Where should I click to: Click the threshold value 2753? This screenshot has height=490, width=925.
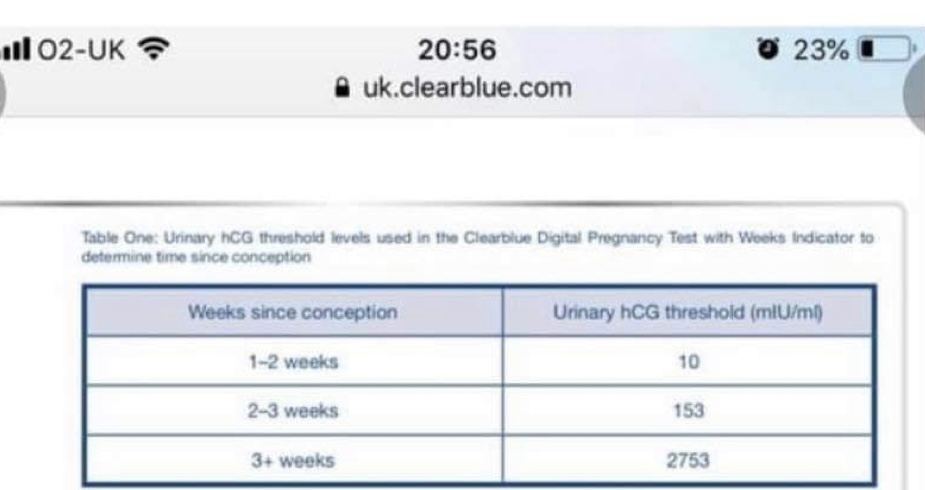pos(688,461)
